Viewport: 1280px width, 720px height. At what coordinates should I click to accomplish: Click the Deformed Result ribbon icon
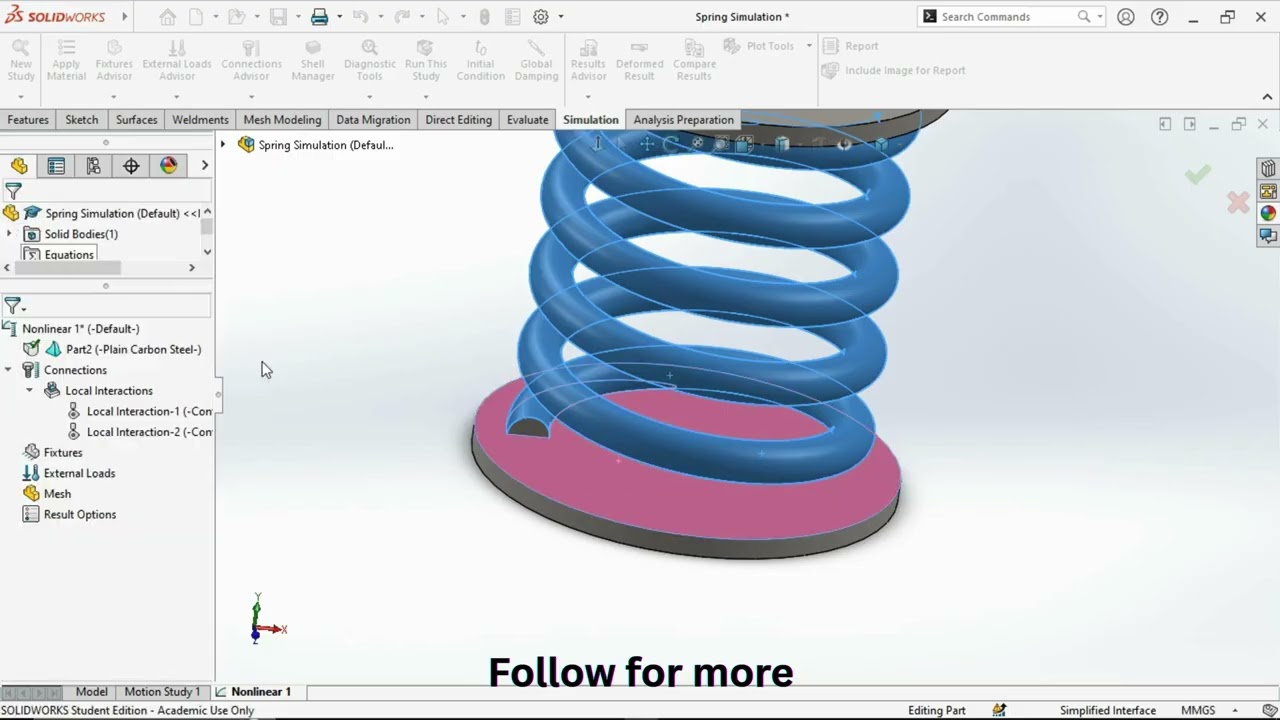pos(639,61)
